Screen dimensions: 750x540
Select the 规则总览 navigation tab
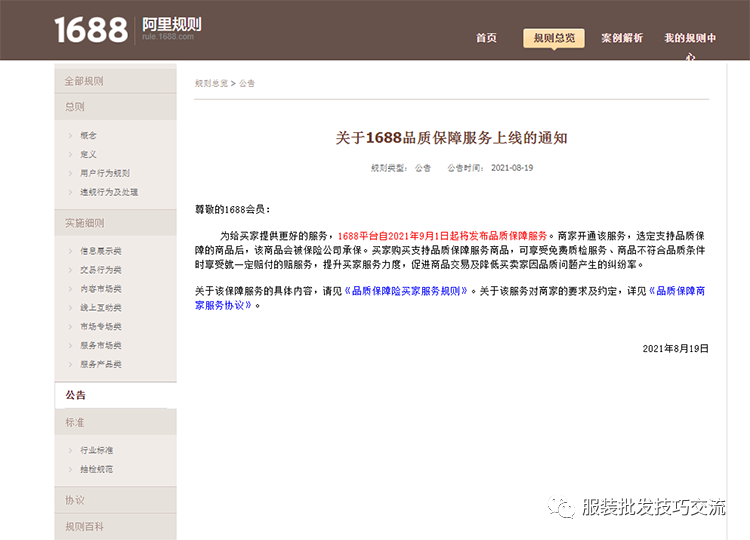(554, 38)
